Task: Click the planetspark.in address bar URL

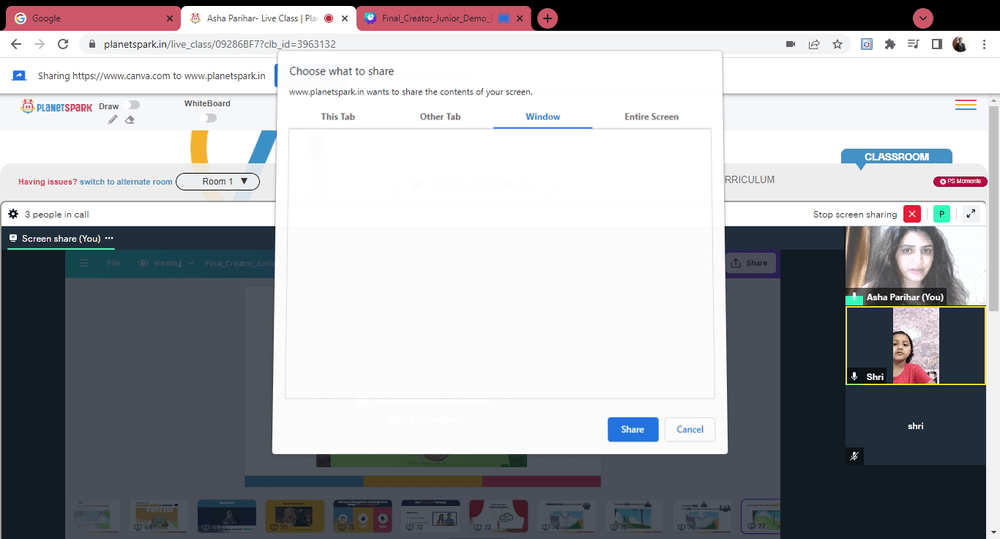Action: 219,44
